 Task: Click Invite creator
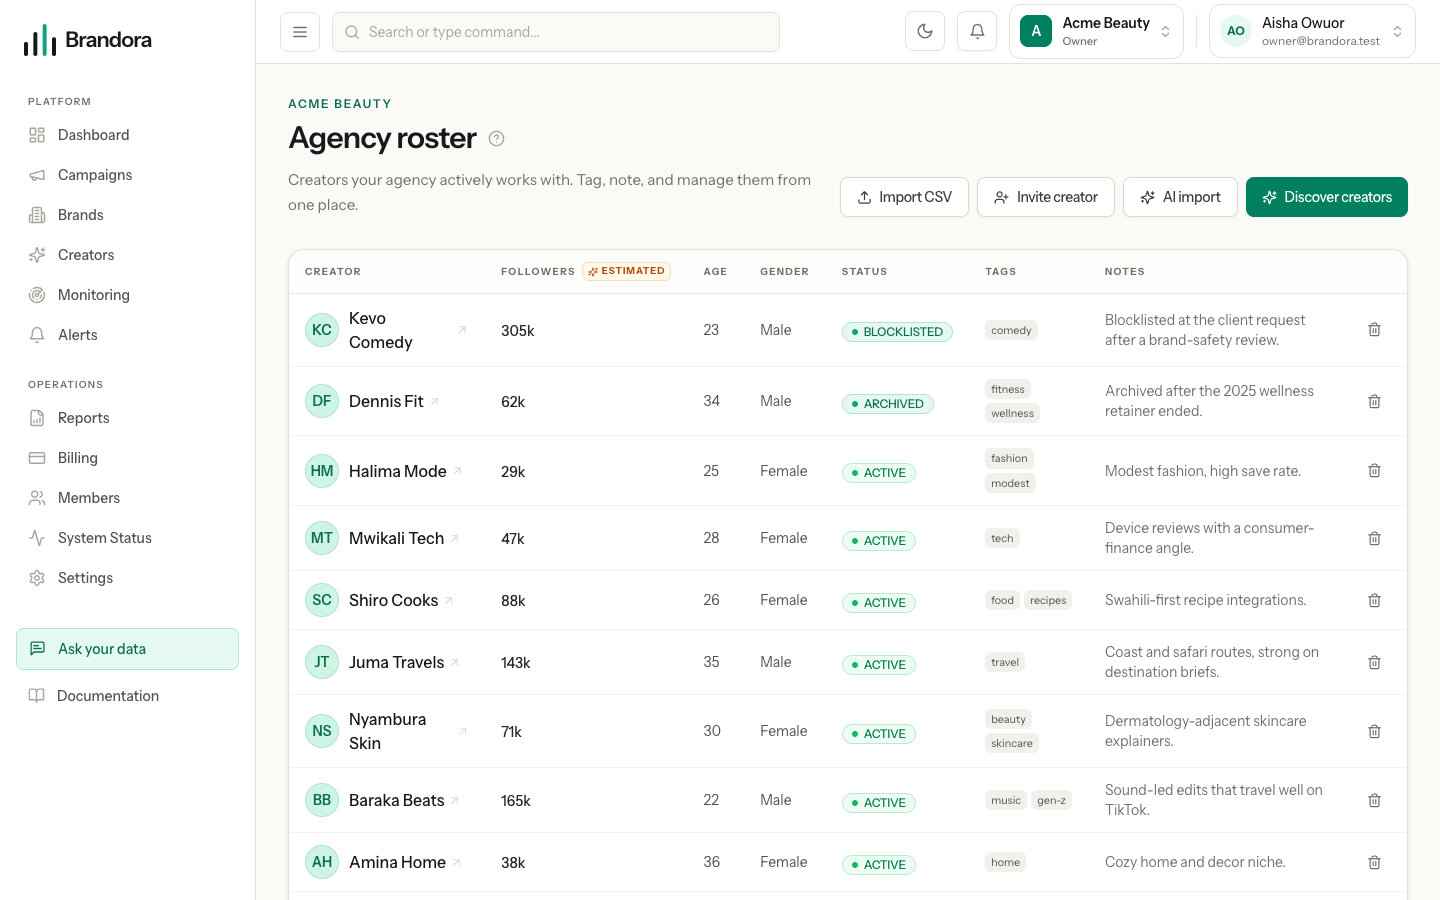click(x=1046, y=197)
